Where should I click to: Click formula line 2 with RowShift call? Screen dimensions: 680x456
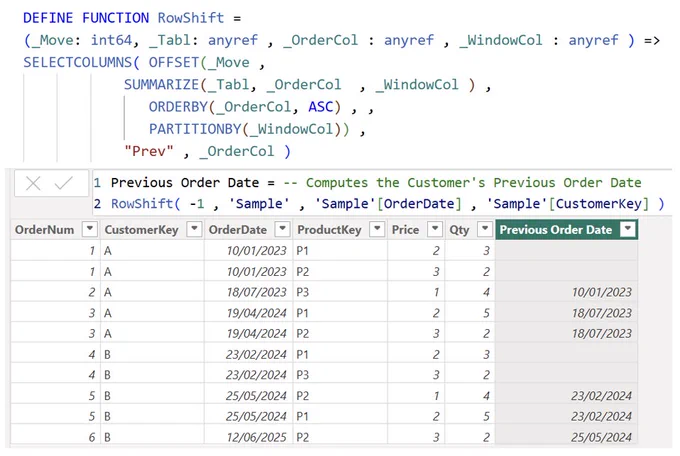click(x=387, y=203)
